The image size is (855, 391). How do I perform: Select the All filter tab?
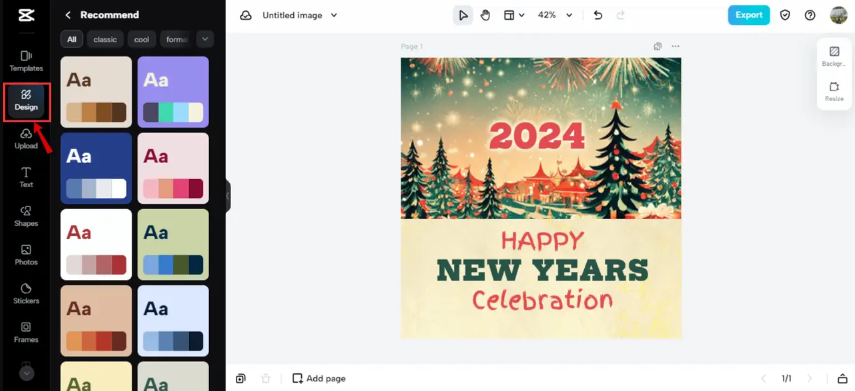[x=72, y=39]
